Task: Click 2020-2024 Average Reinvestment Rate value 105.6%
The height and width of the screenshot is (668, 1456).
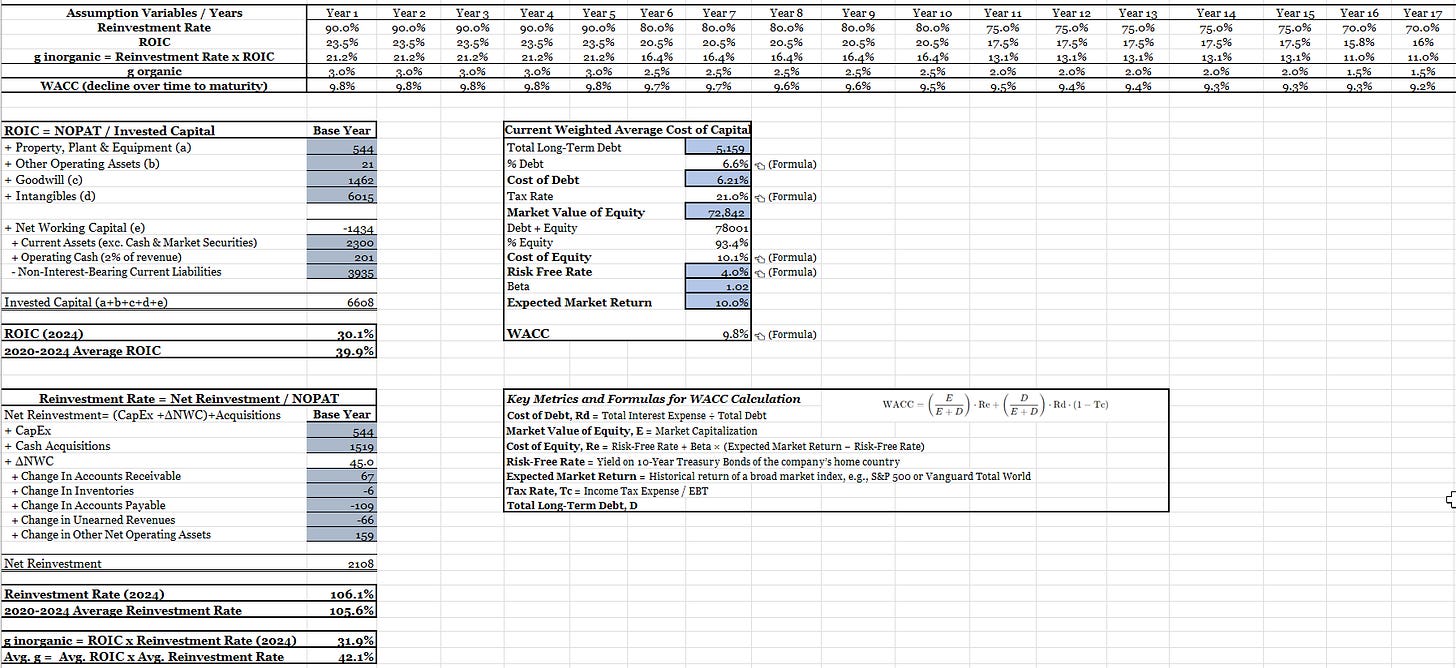Action: tap(342, 611)
